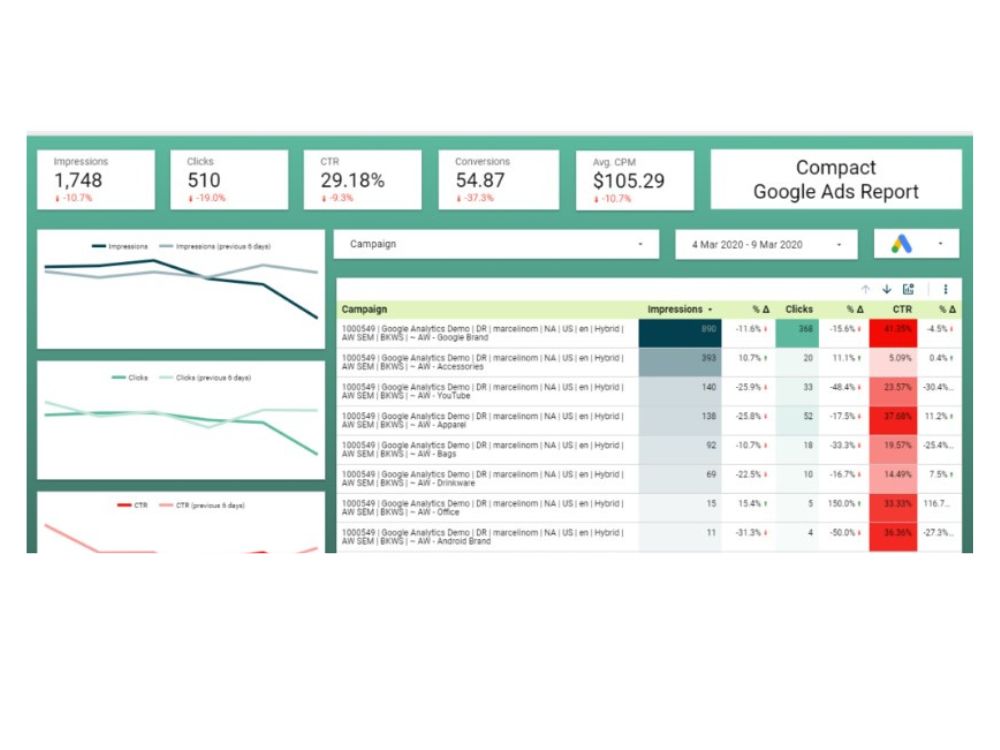
Task: Click the drill up arrow icon
Action: pos(865,290)
